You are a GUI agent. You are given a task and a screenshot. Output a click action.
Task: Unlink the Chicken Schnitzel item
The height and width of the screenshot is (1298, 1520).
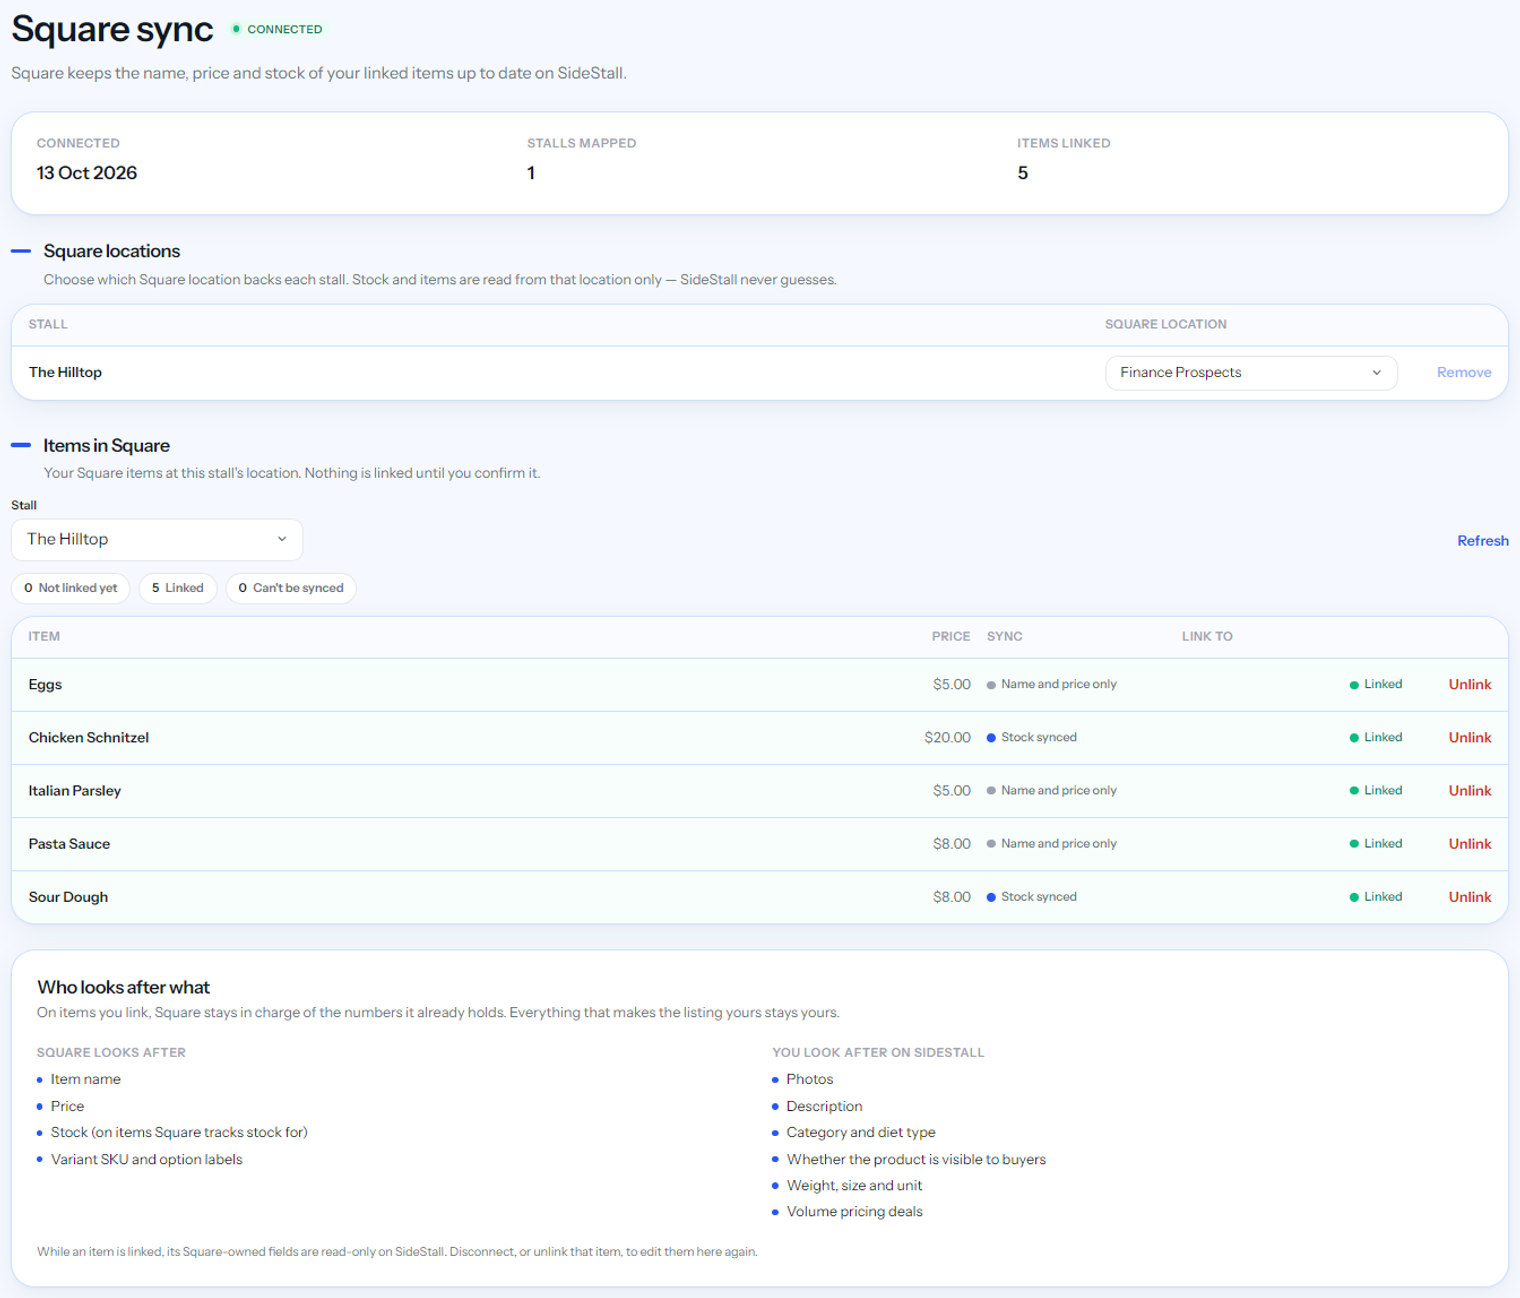(1469, 738)
